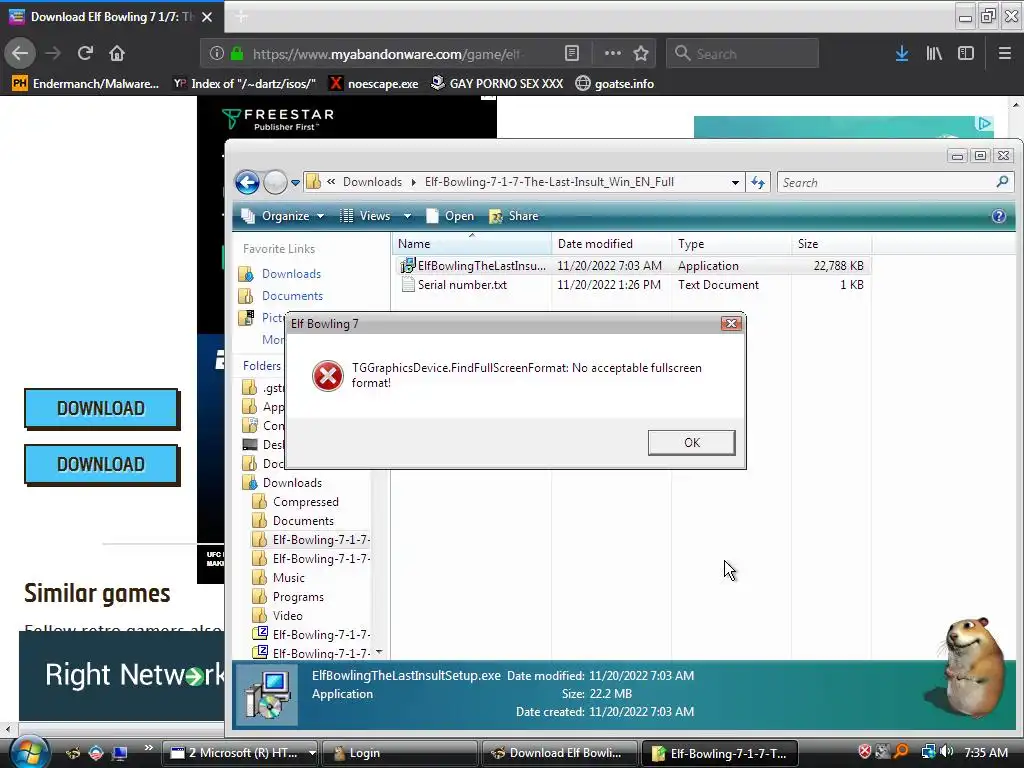
Task: Open the Firefox downloads arrow
Action: (x=902, y=54)
